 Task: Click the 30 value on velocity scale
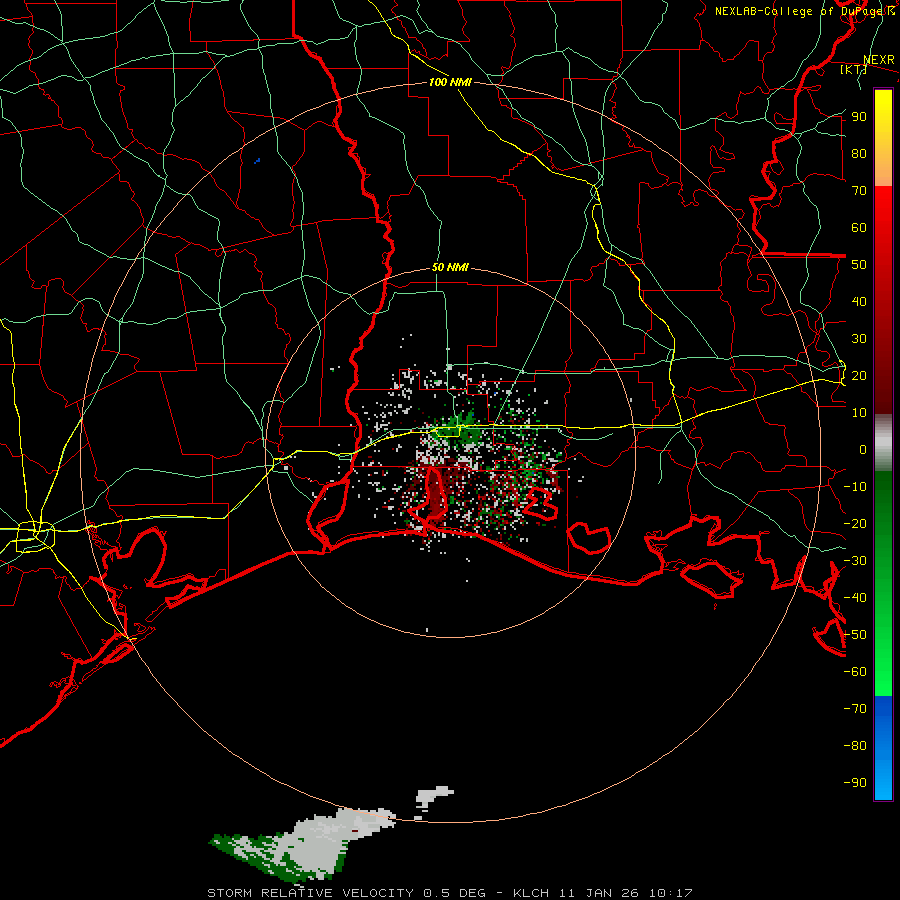tap(859, 339)
